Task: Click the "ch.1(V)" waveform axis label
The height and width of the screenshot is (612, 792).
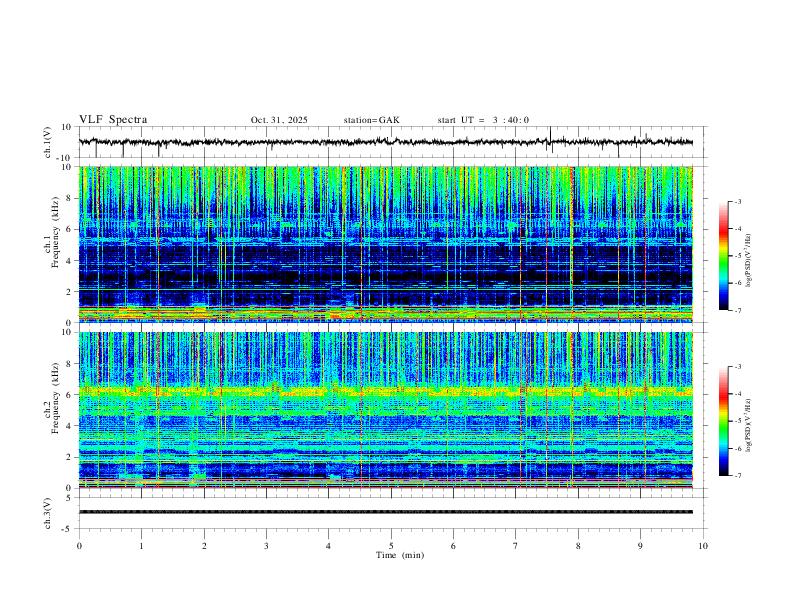Action: click(x=48, y=142)
